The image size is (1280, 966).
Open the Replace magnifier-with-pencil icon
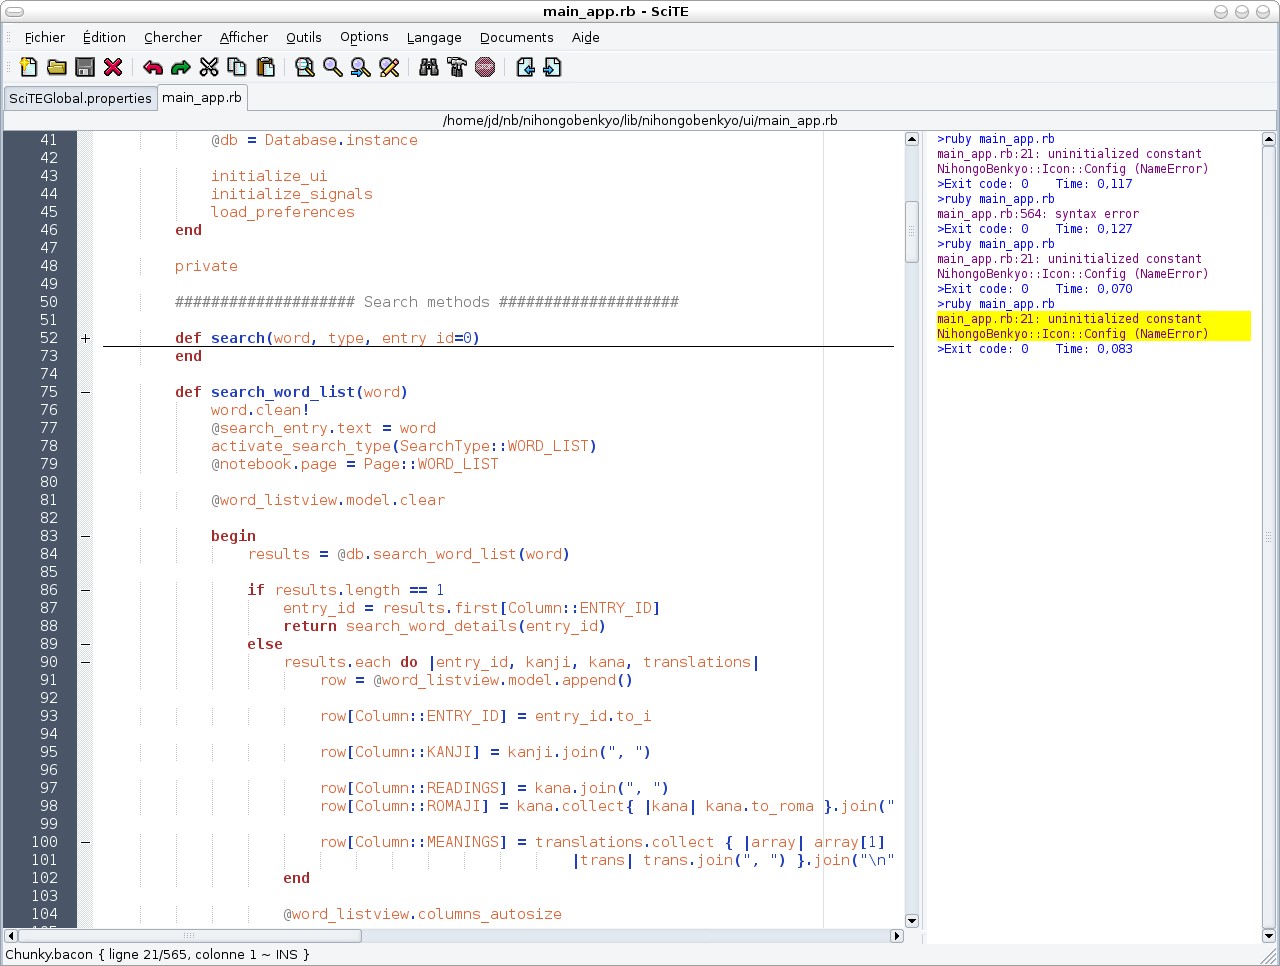389,67
